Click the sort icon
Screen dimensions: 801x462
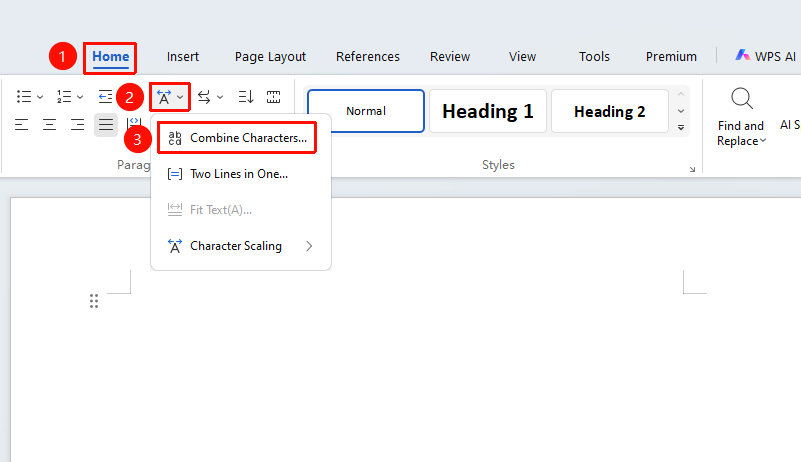coord(246,97)
